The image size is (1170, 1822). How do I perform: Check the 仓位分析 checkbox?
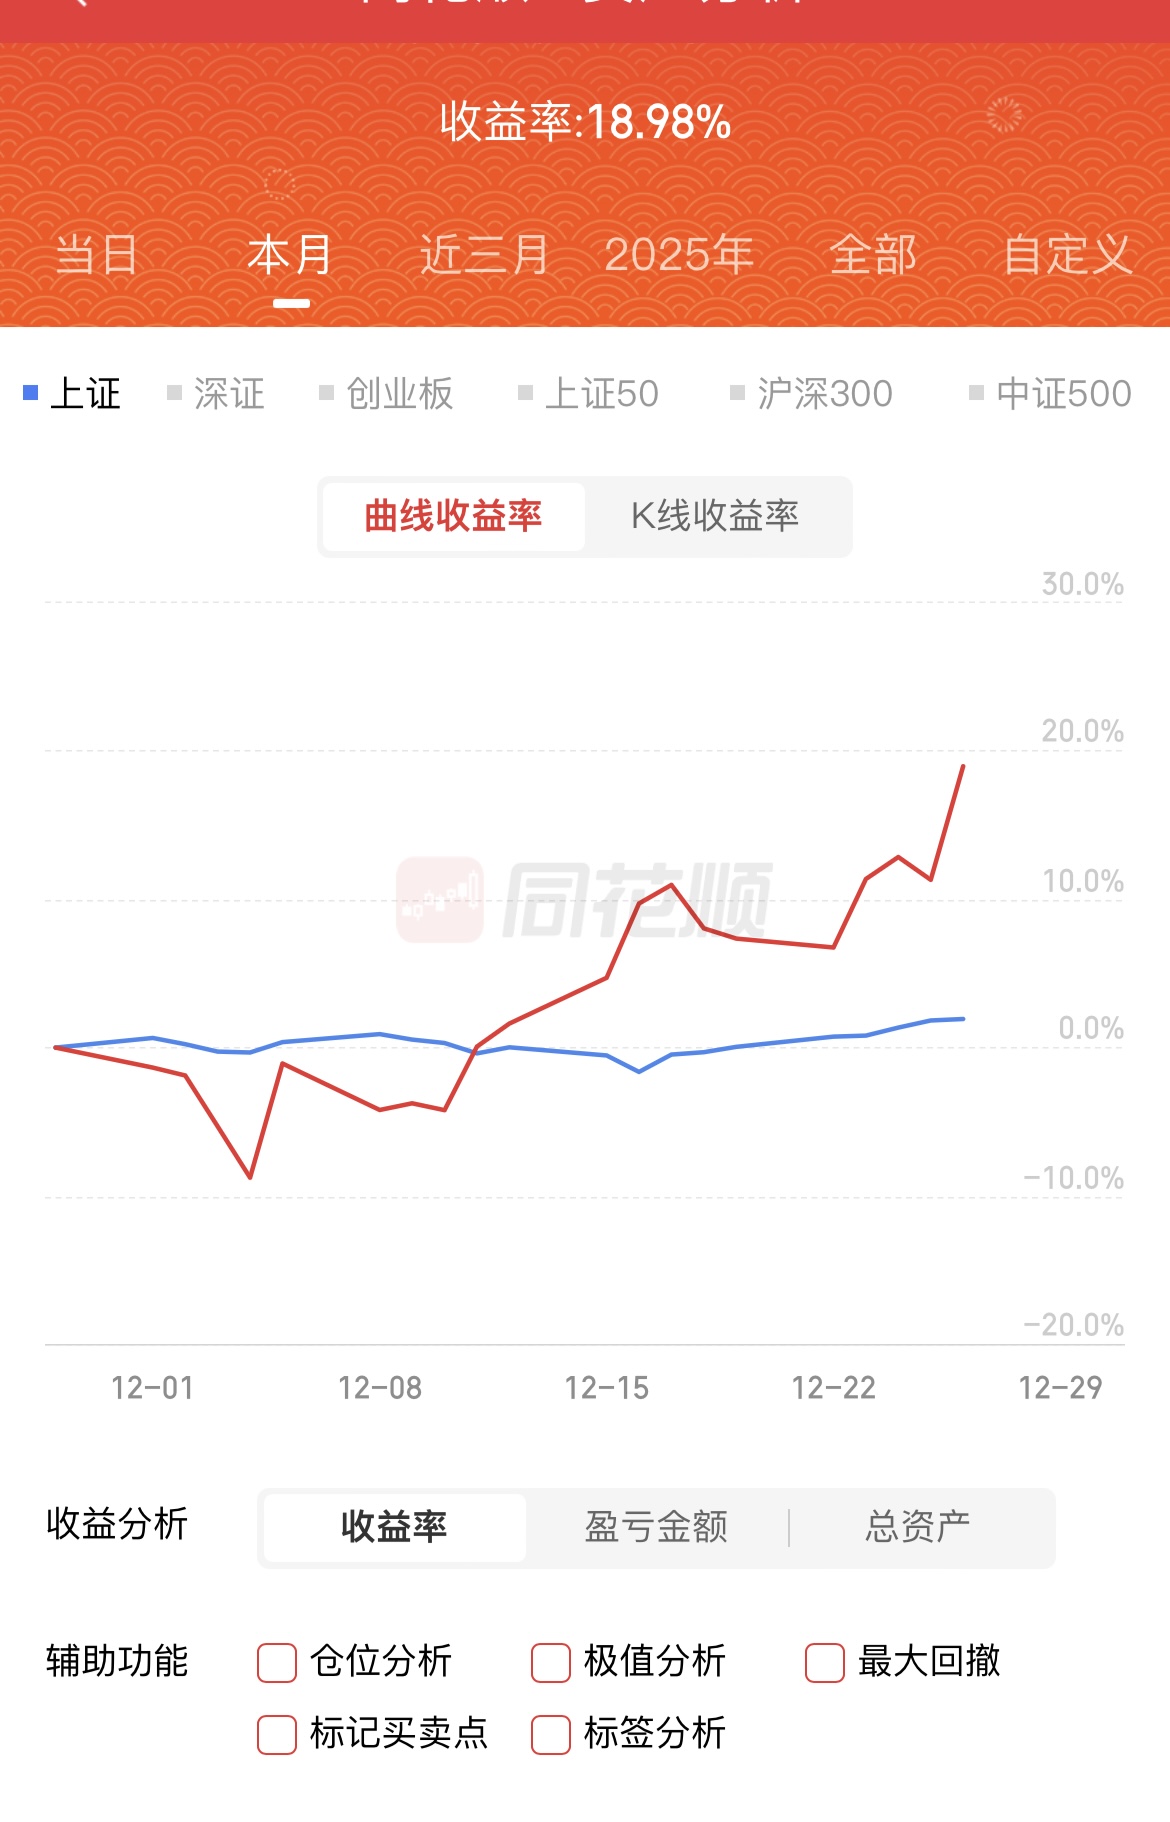point(277,1663)
